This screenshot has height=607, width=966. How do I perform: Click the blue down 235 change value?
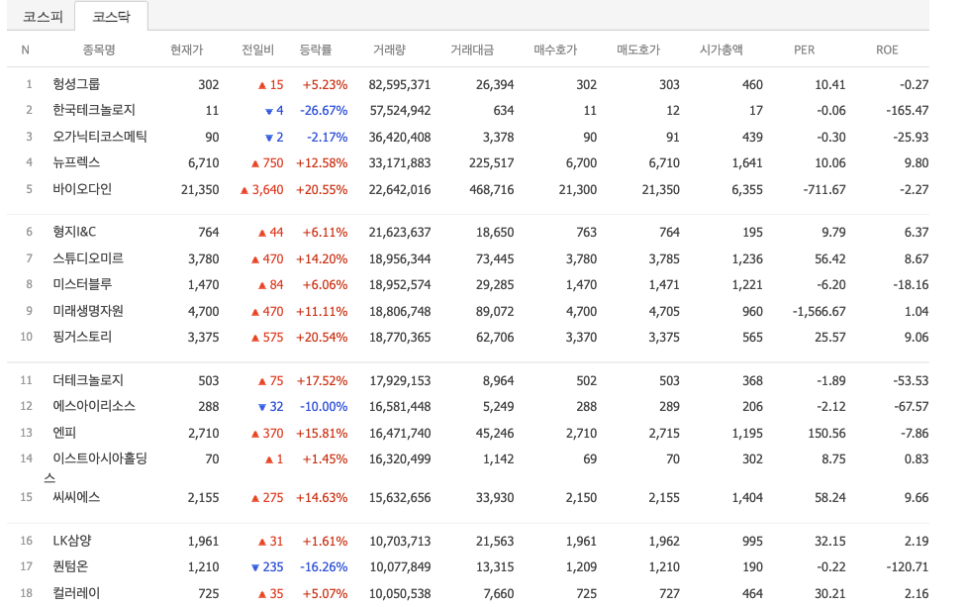click(x=267, y=567)
